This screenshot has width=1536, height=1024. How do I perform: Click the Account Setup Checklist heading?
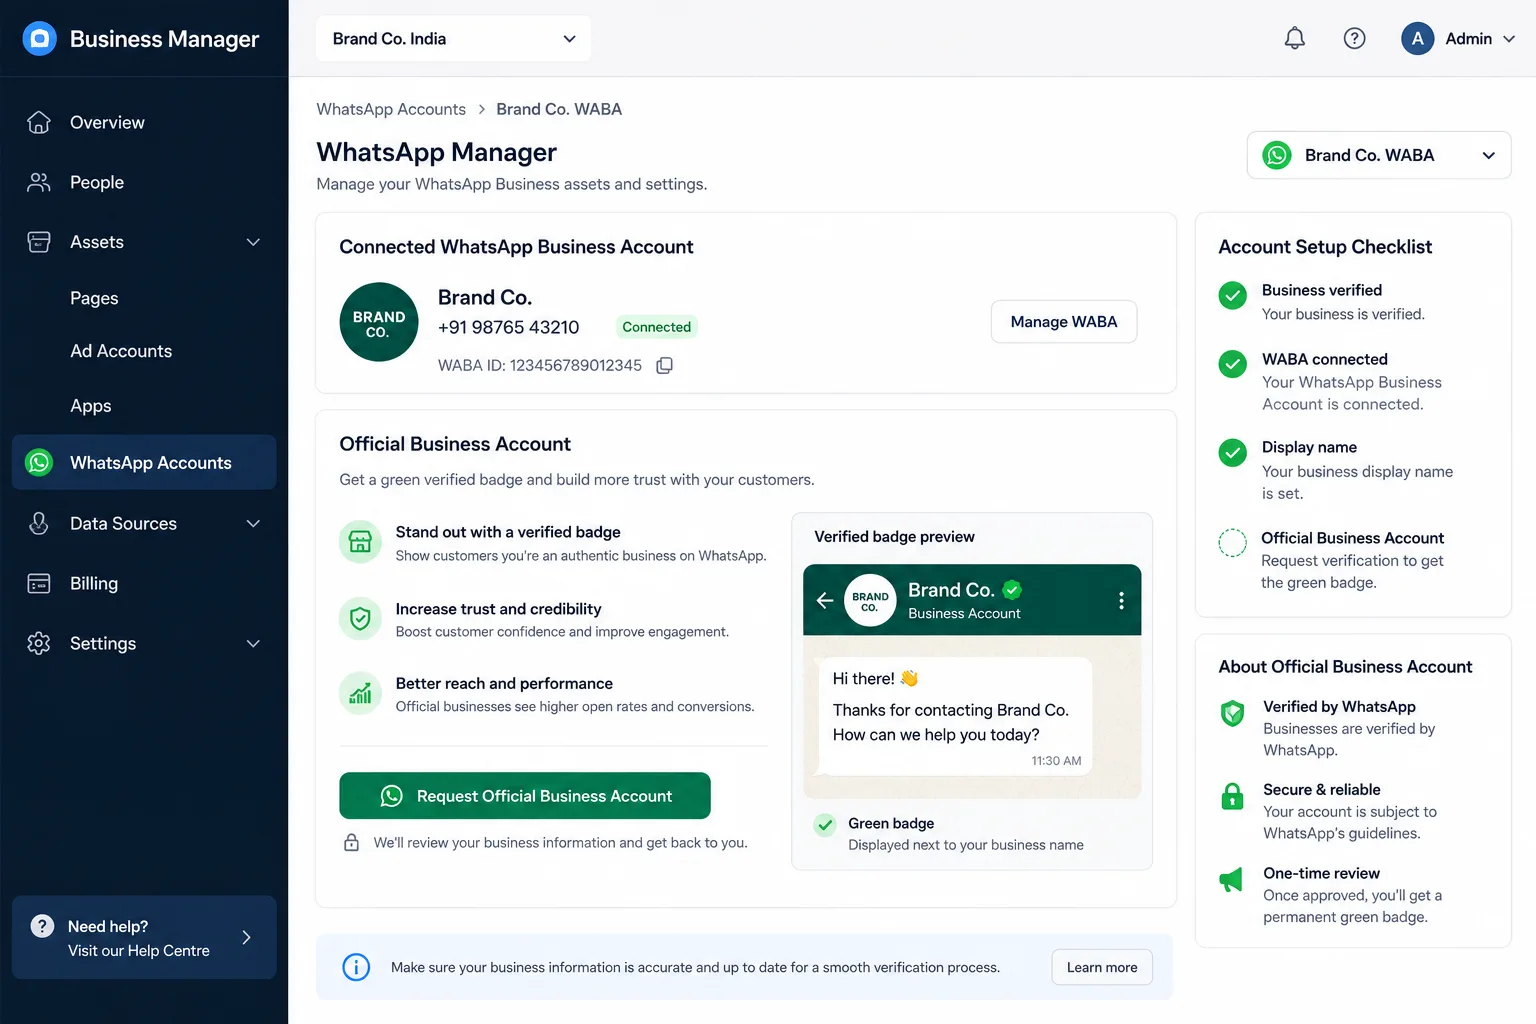(x=1325, y=247)
